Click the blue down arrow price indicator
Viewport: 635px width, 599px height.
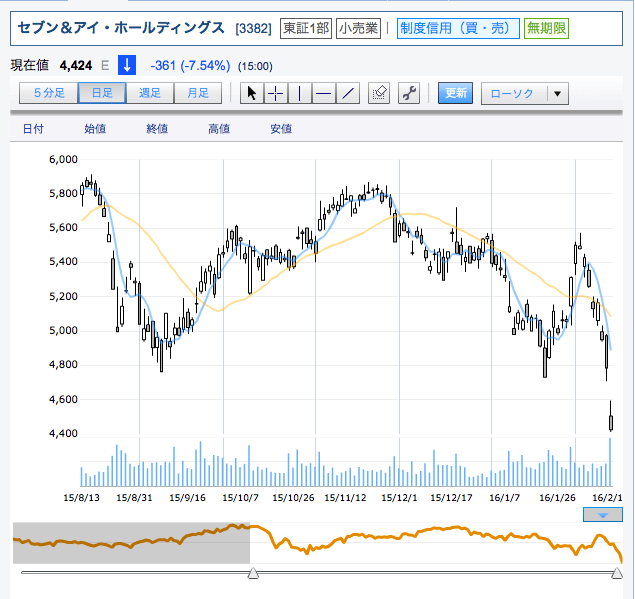tap(127, 65)
